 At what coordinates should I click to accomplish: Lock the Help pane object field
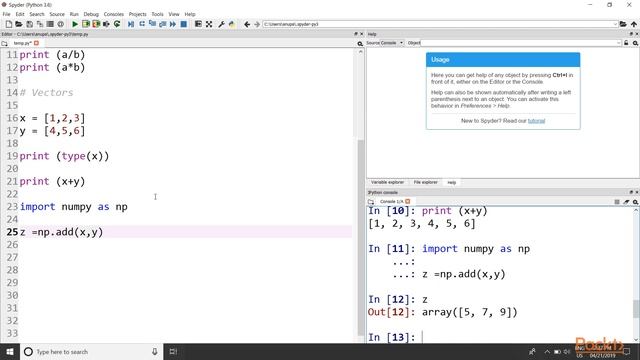(626, 43)
